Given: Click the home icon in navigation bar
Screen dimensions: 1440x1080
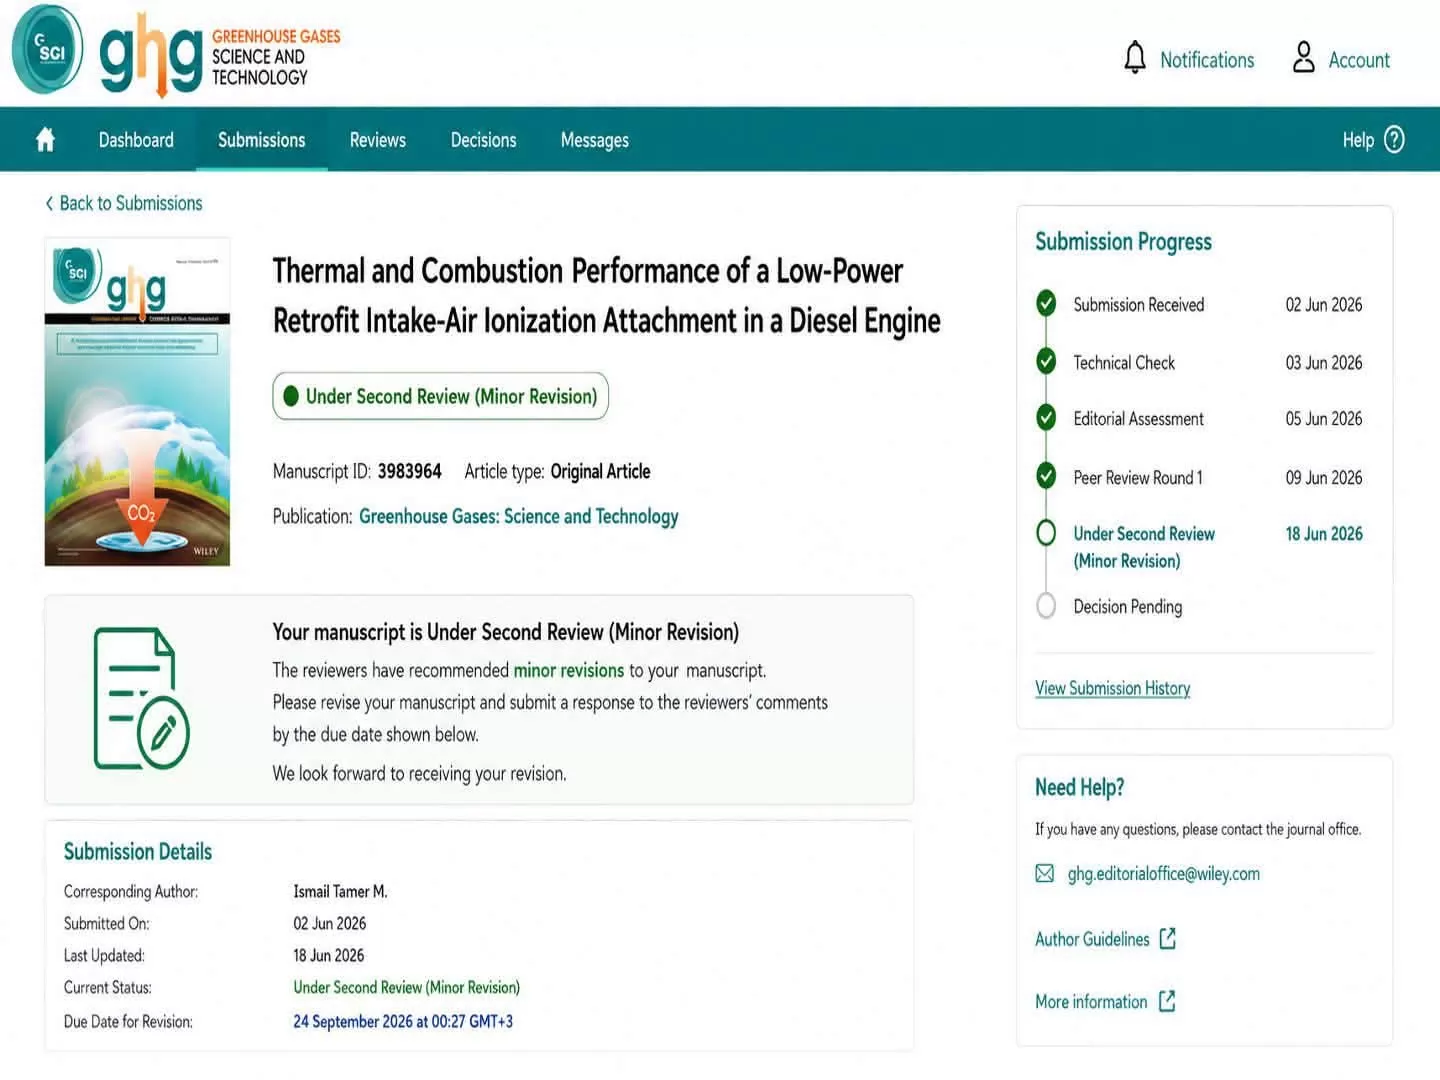Looking at the screenshot, I should tap(45, 140).
